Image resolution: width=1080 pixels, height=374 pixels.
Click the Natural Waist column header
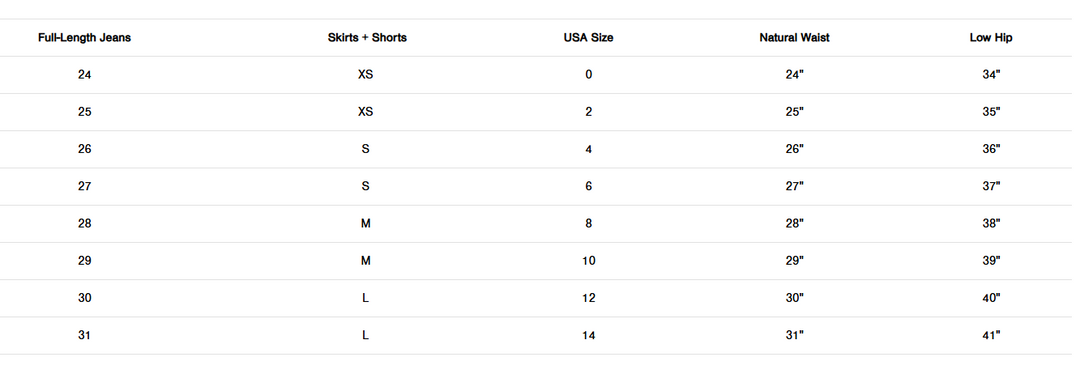click(794, 38)
